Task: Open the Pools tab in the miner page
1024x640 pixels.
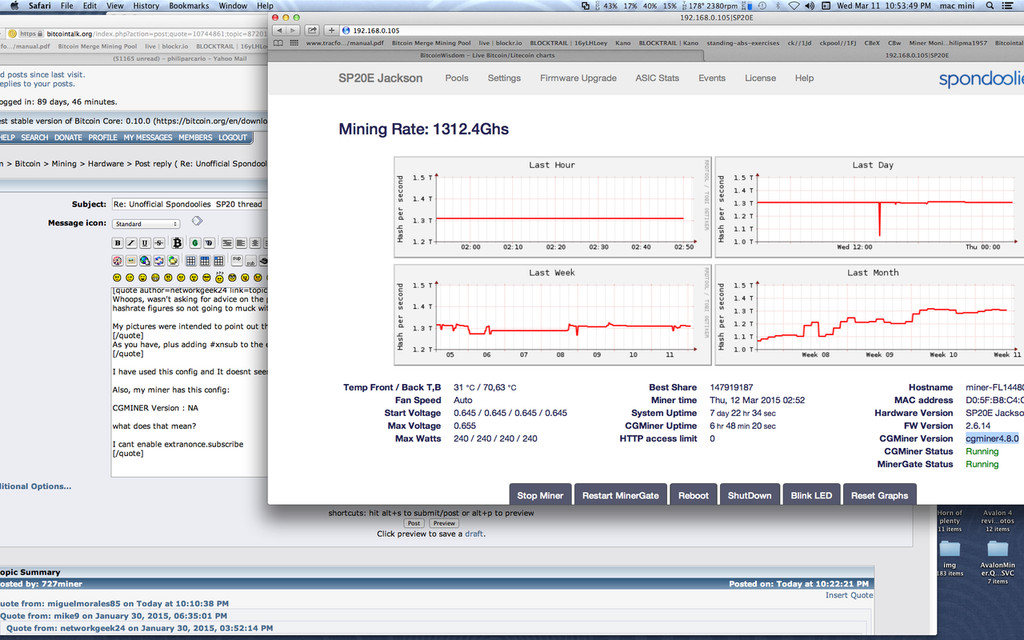Action: coord(456,78)
